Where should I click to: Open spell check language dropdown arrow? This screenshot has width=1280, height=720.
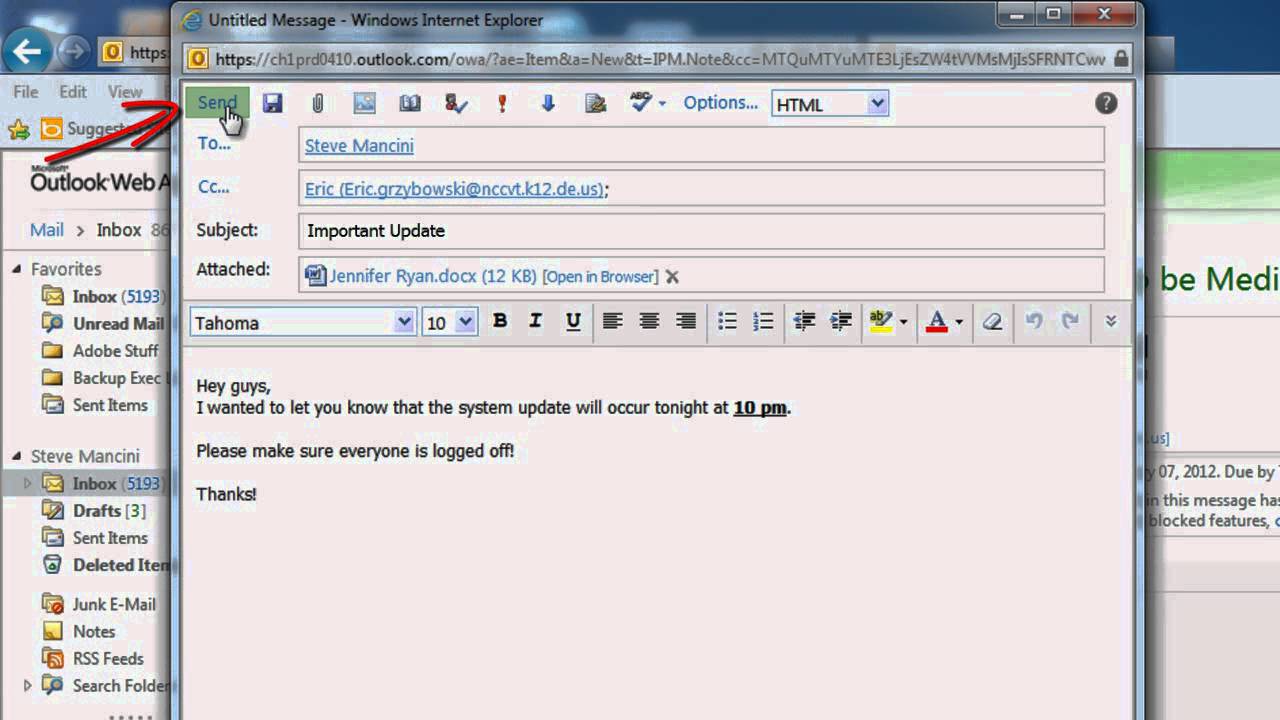662,103
